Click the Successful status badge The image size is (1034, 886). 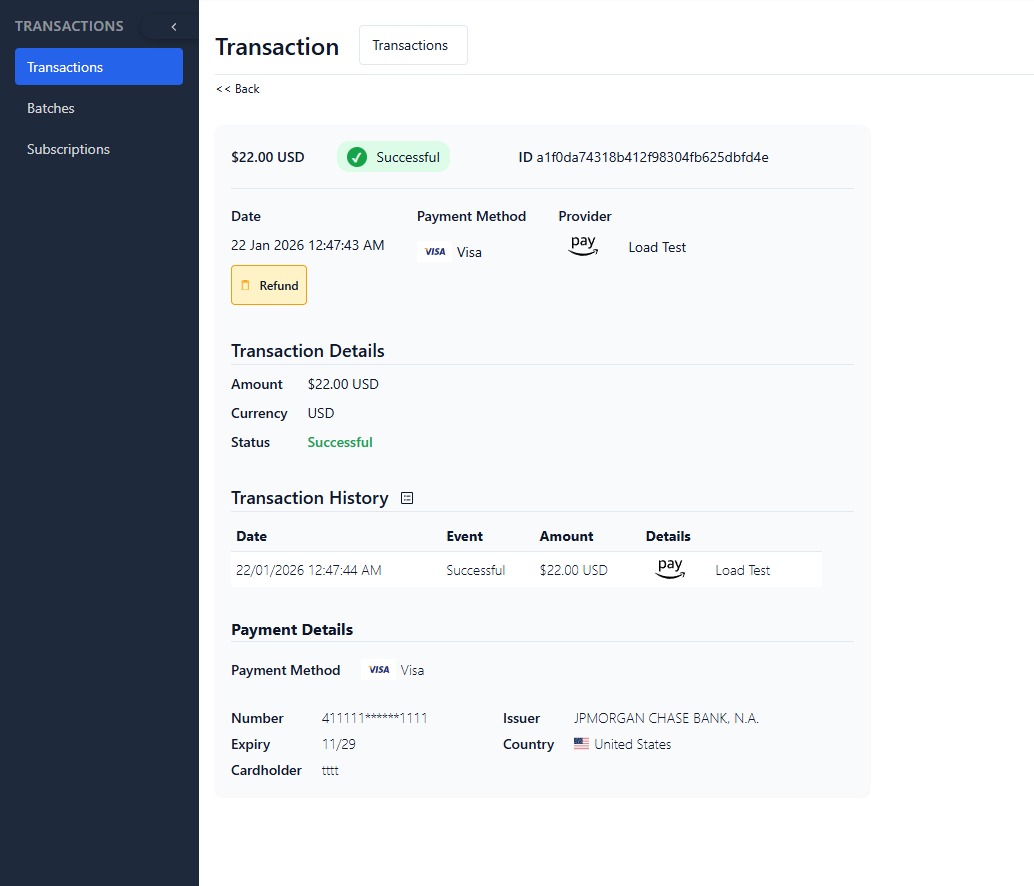pyautogui.click(x=393, y=156)
